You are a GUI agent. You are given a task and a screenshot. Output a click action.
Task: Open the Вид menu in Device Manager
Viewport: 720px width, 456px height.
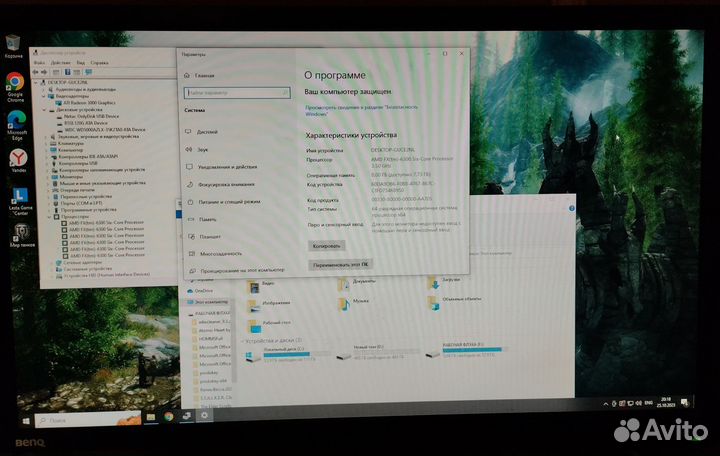[81, 62]
